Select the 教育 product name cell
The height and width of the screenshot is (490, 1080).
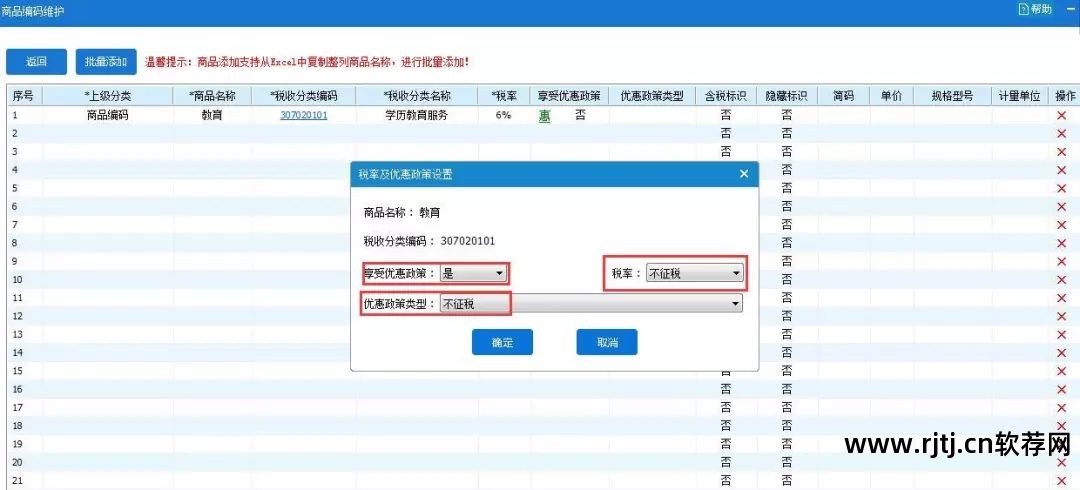(x=213, y=115)
